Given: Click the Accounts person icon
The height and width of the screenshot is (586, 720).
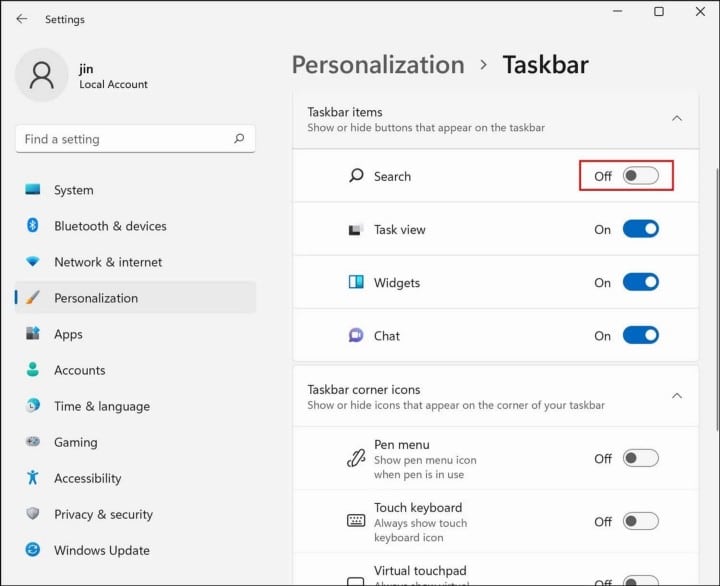Looking at the screenshot, I should (33, 369).
